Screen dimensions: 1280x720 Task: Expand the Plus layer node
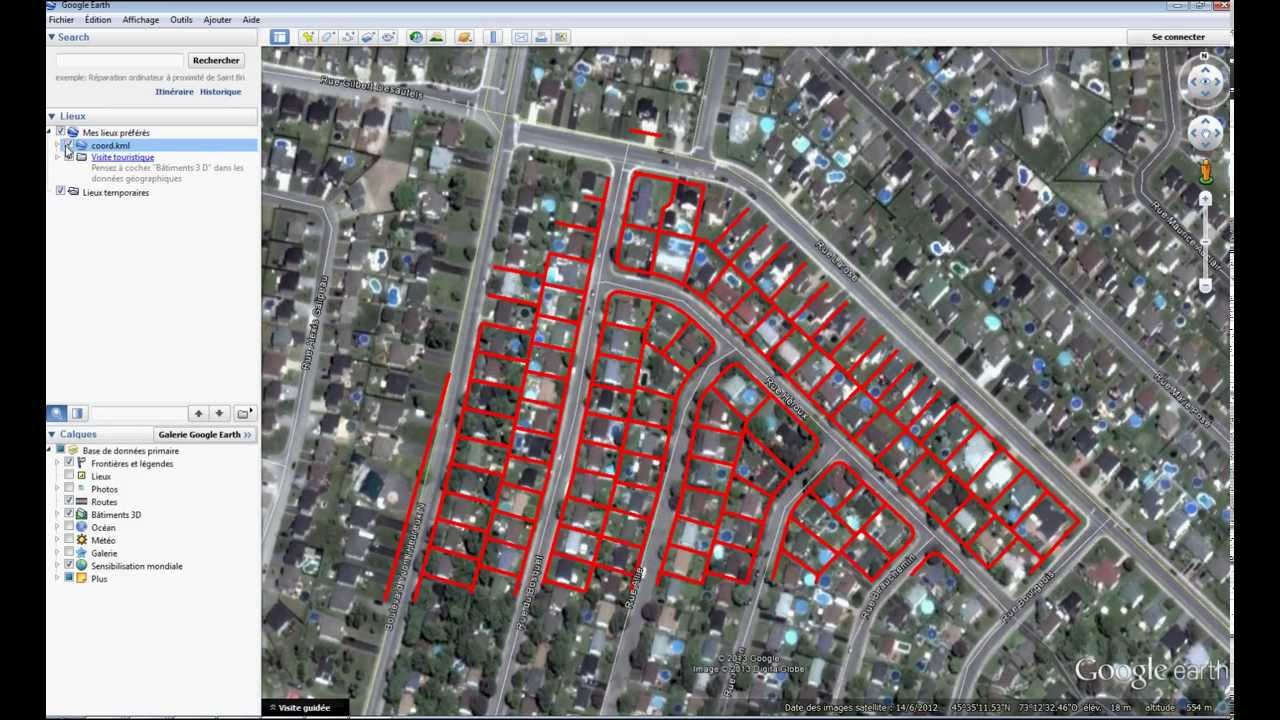[57, 578]
